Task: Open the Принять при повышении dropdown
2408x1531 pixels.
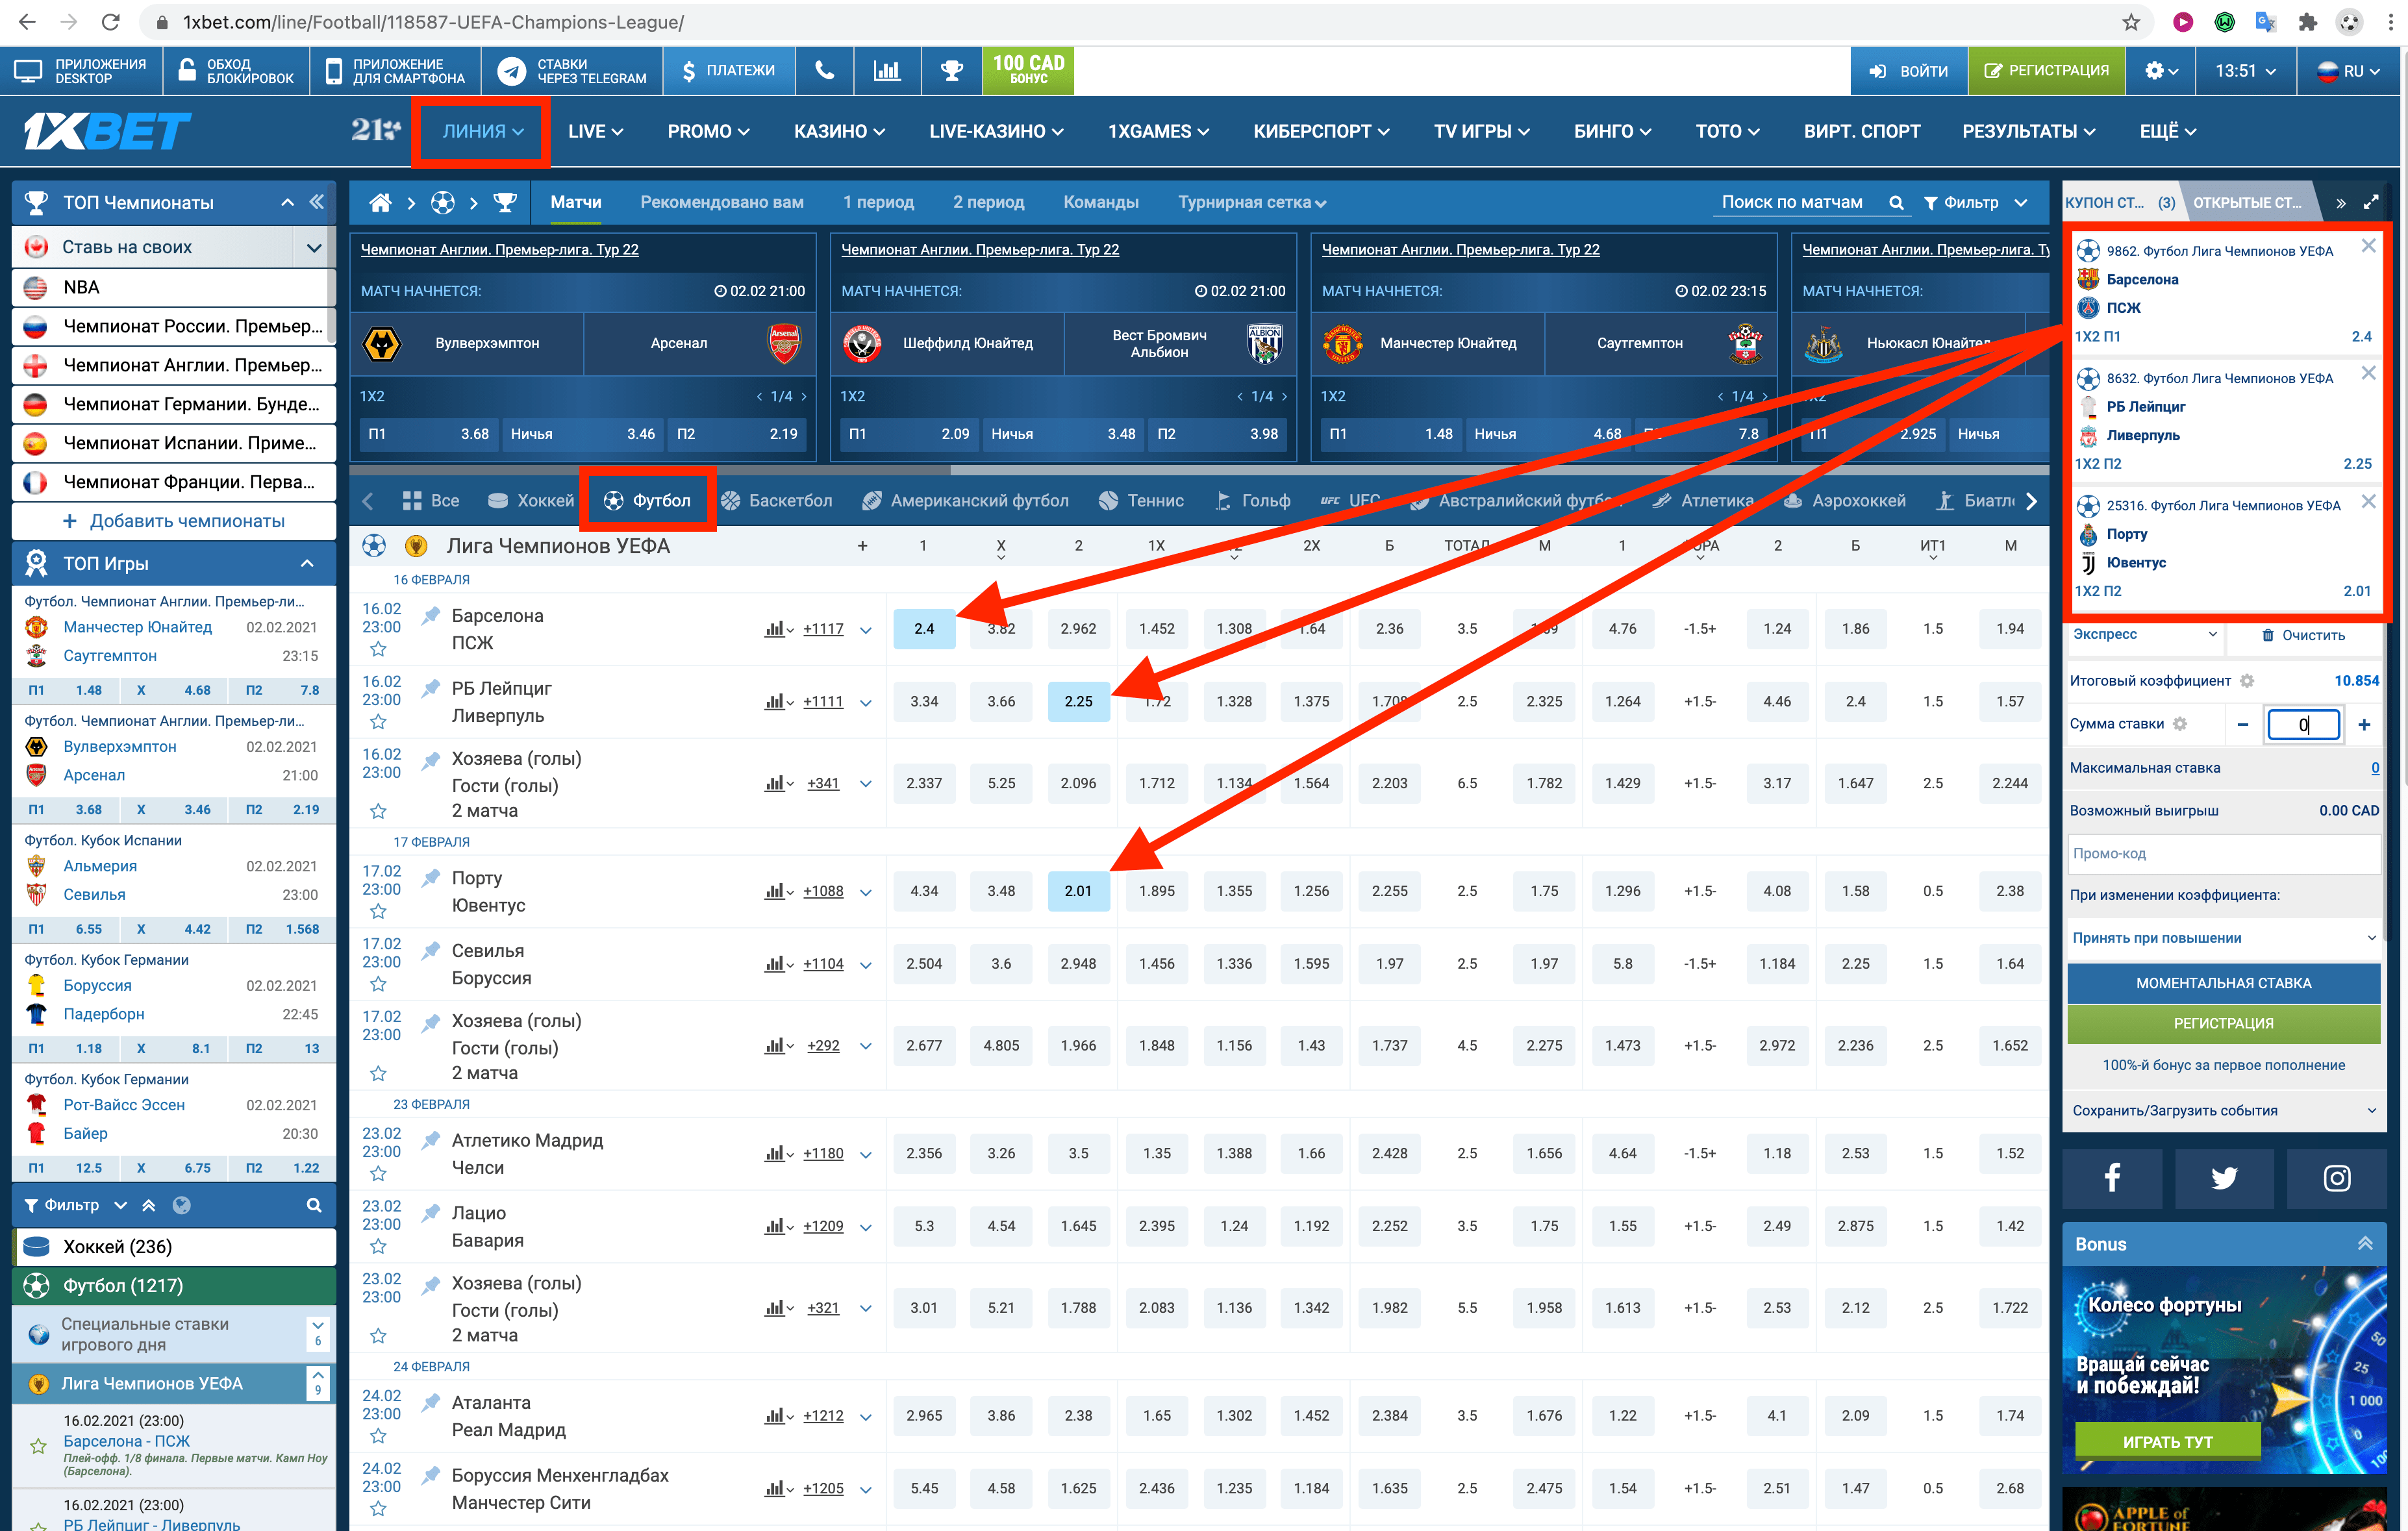Action: (x=2223, y=938)
